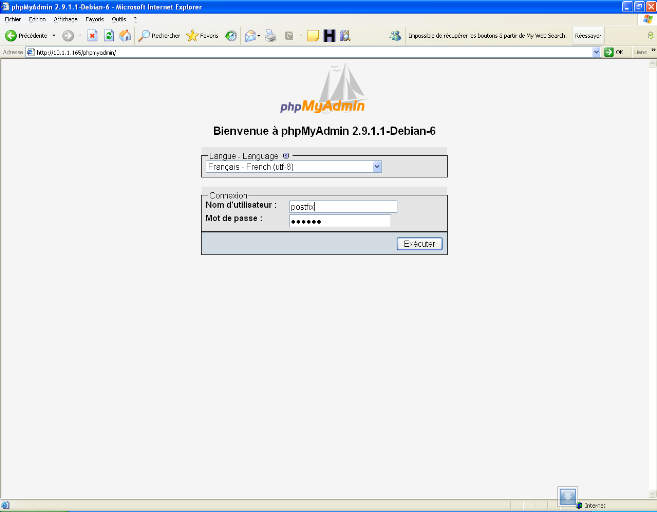The height and width of the screenshot is (512, 657).
Task: Click the Internet zone status indicator
Action: point(591,506)
